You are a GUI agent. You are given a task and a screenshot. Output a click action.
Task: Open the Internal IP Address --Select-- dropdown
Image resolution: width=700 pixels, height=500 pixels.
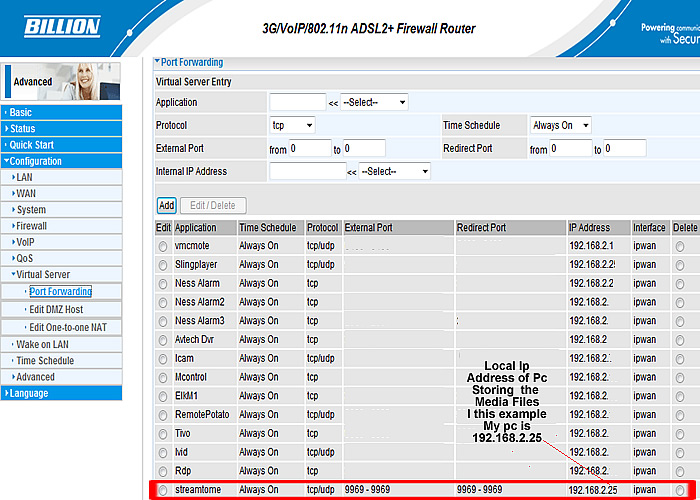(394, 171)
